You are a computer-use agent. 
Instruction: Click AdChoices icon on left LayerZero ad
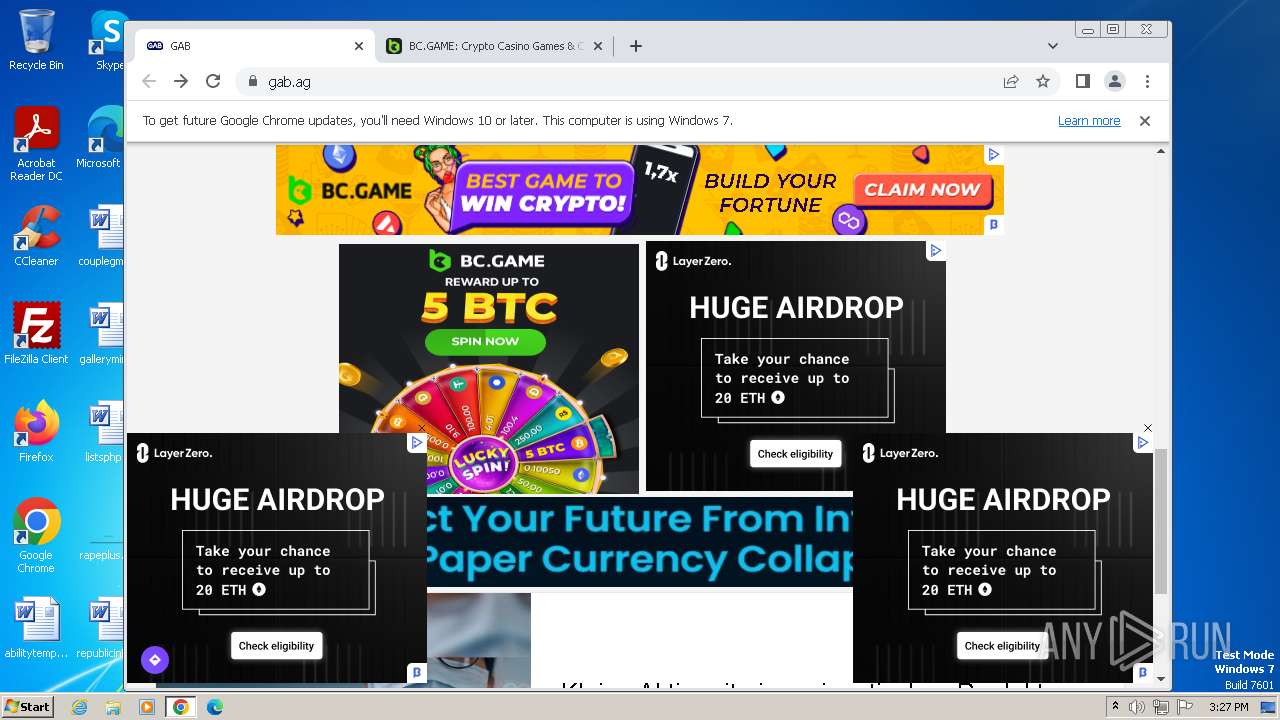pos(417,443)
